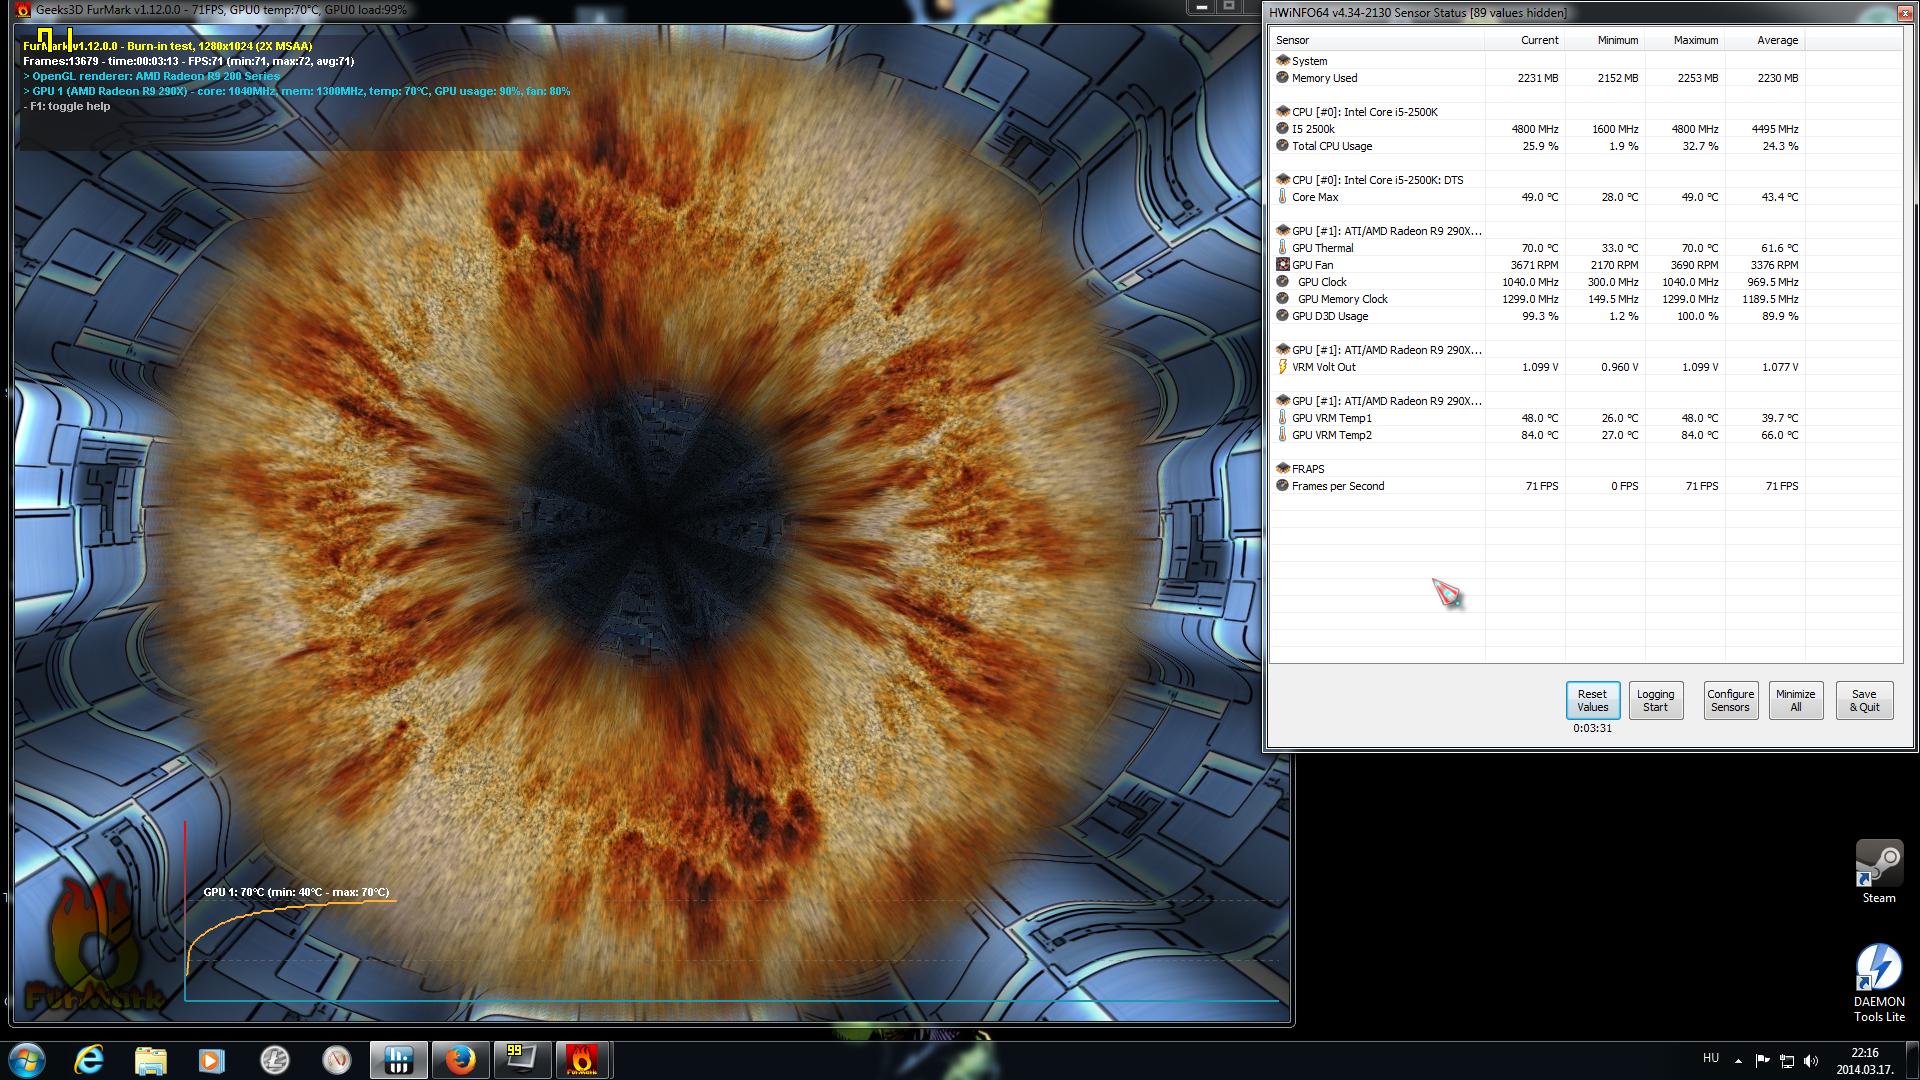Click the Maximum column header
Image resolution: width=1920 pixels, height=1080 pixels.
pos(1685,40)
